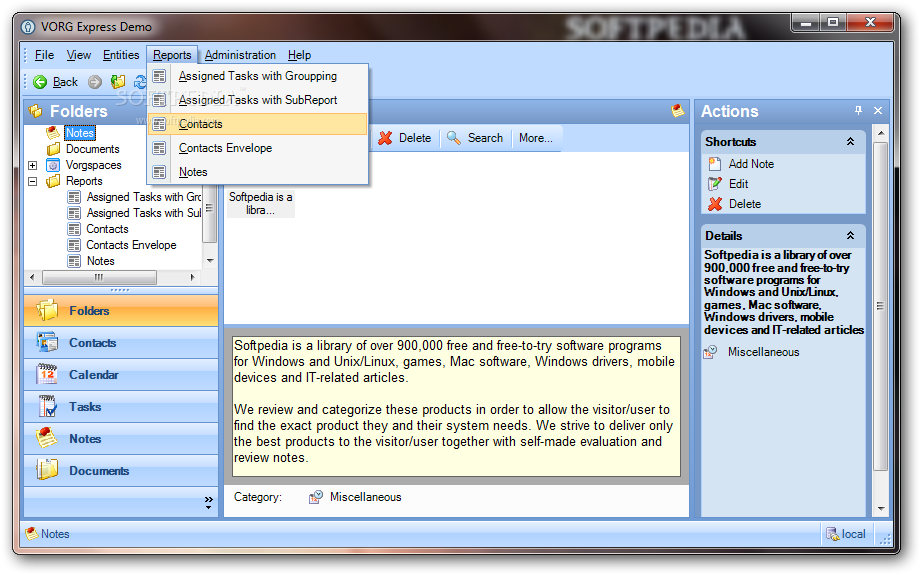Click the Miscellaneous category label

pyautogui.click(x=365, y=497)
